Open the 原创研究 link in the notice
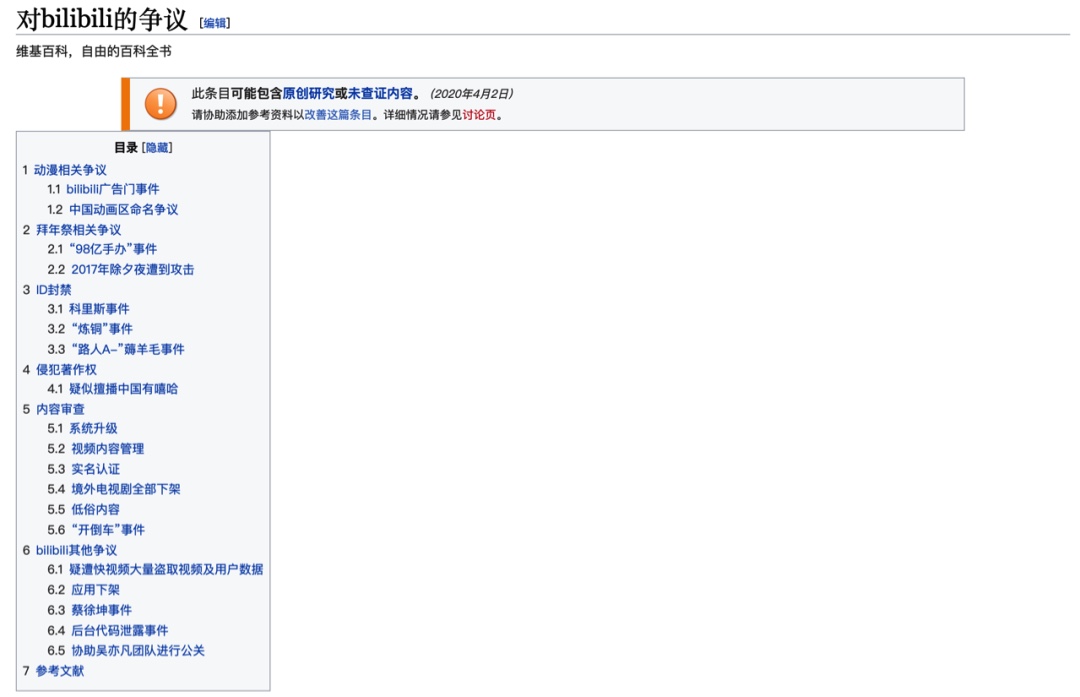The height and width of the screenshot is (697, 1080). pyautogui.click(x=309, y=94)
